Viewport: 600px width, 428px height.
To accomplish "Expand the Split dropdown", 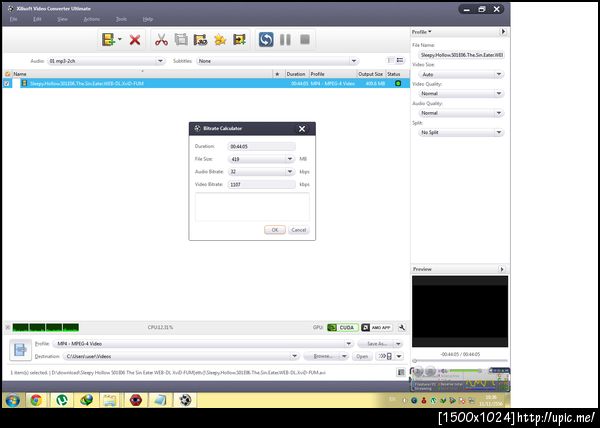I will [499, 132].
